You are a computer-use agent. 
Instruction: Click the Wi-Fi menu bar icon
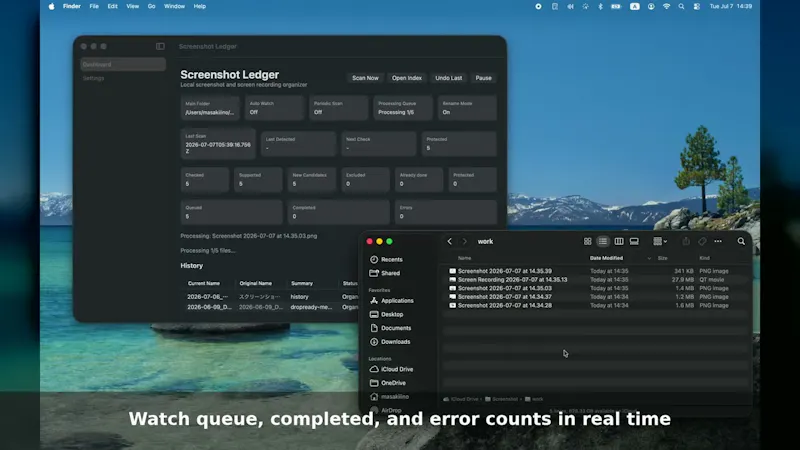666,6
